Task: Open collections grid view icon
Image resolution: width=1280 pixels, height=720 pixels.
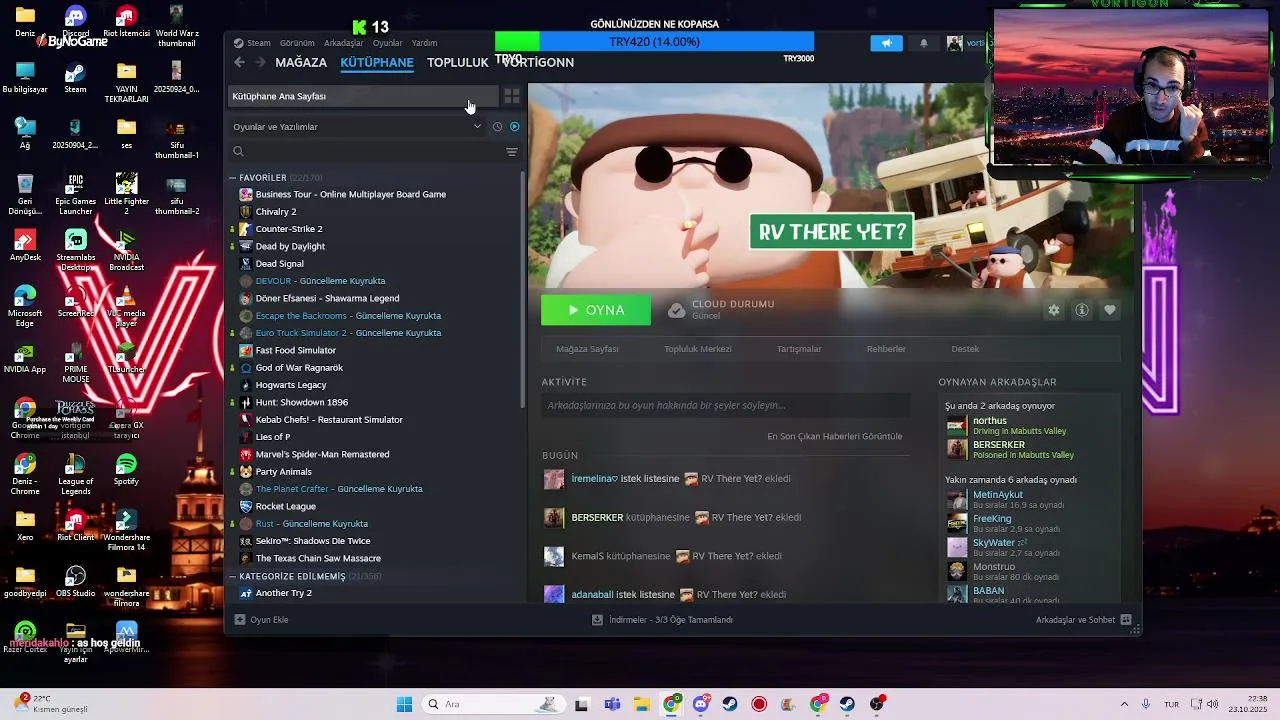Action: point(511,96)
